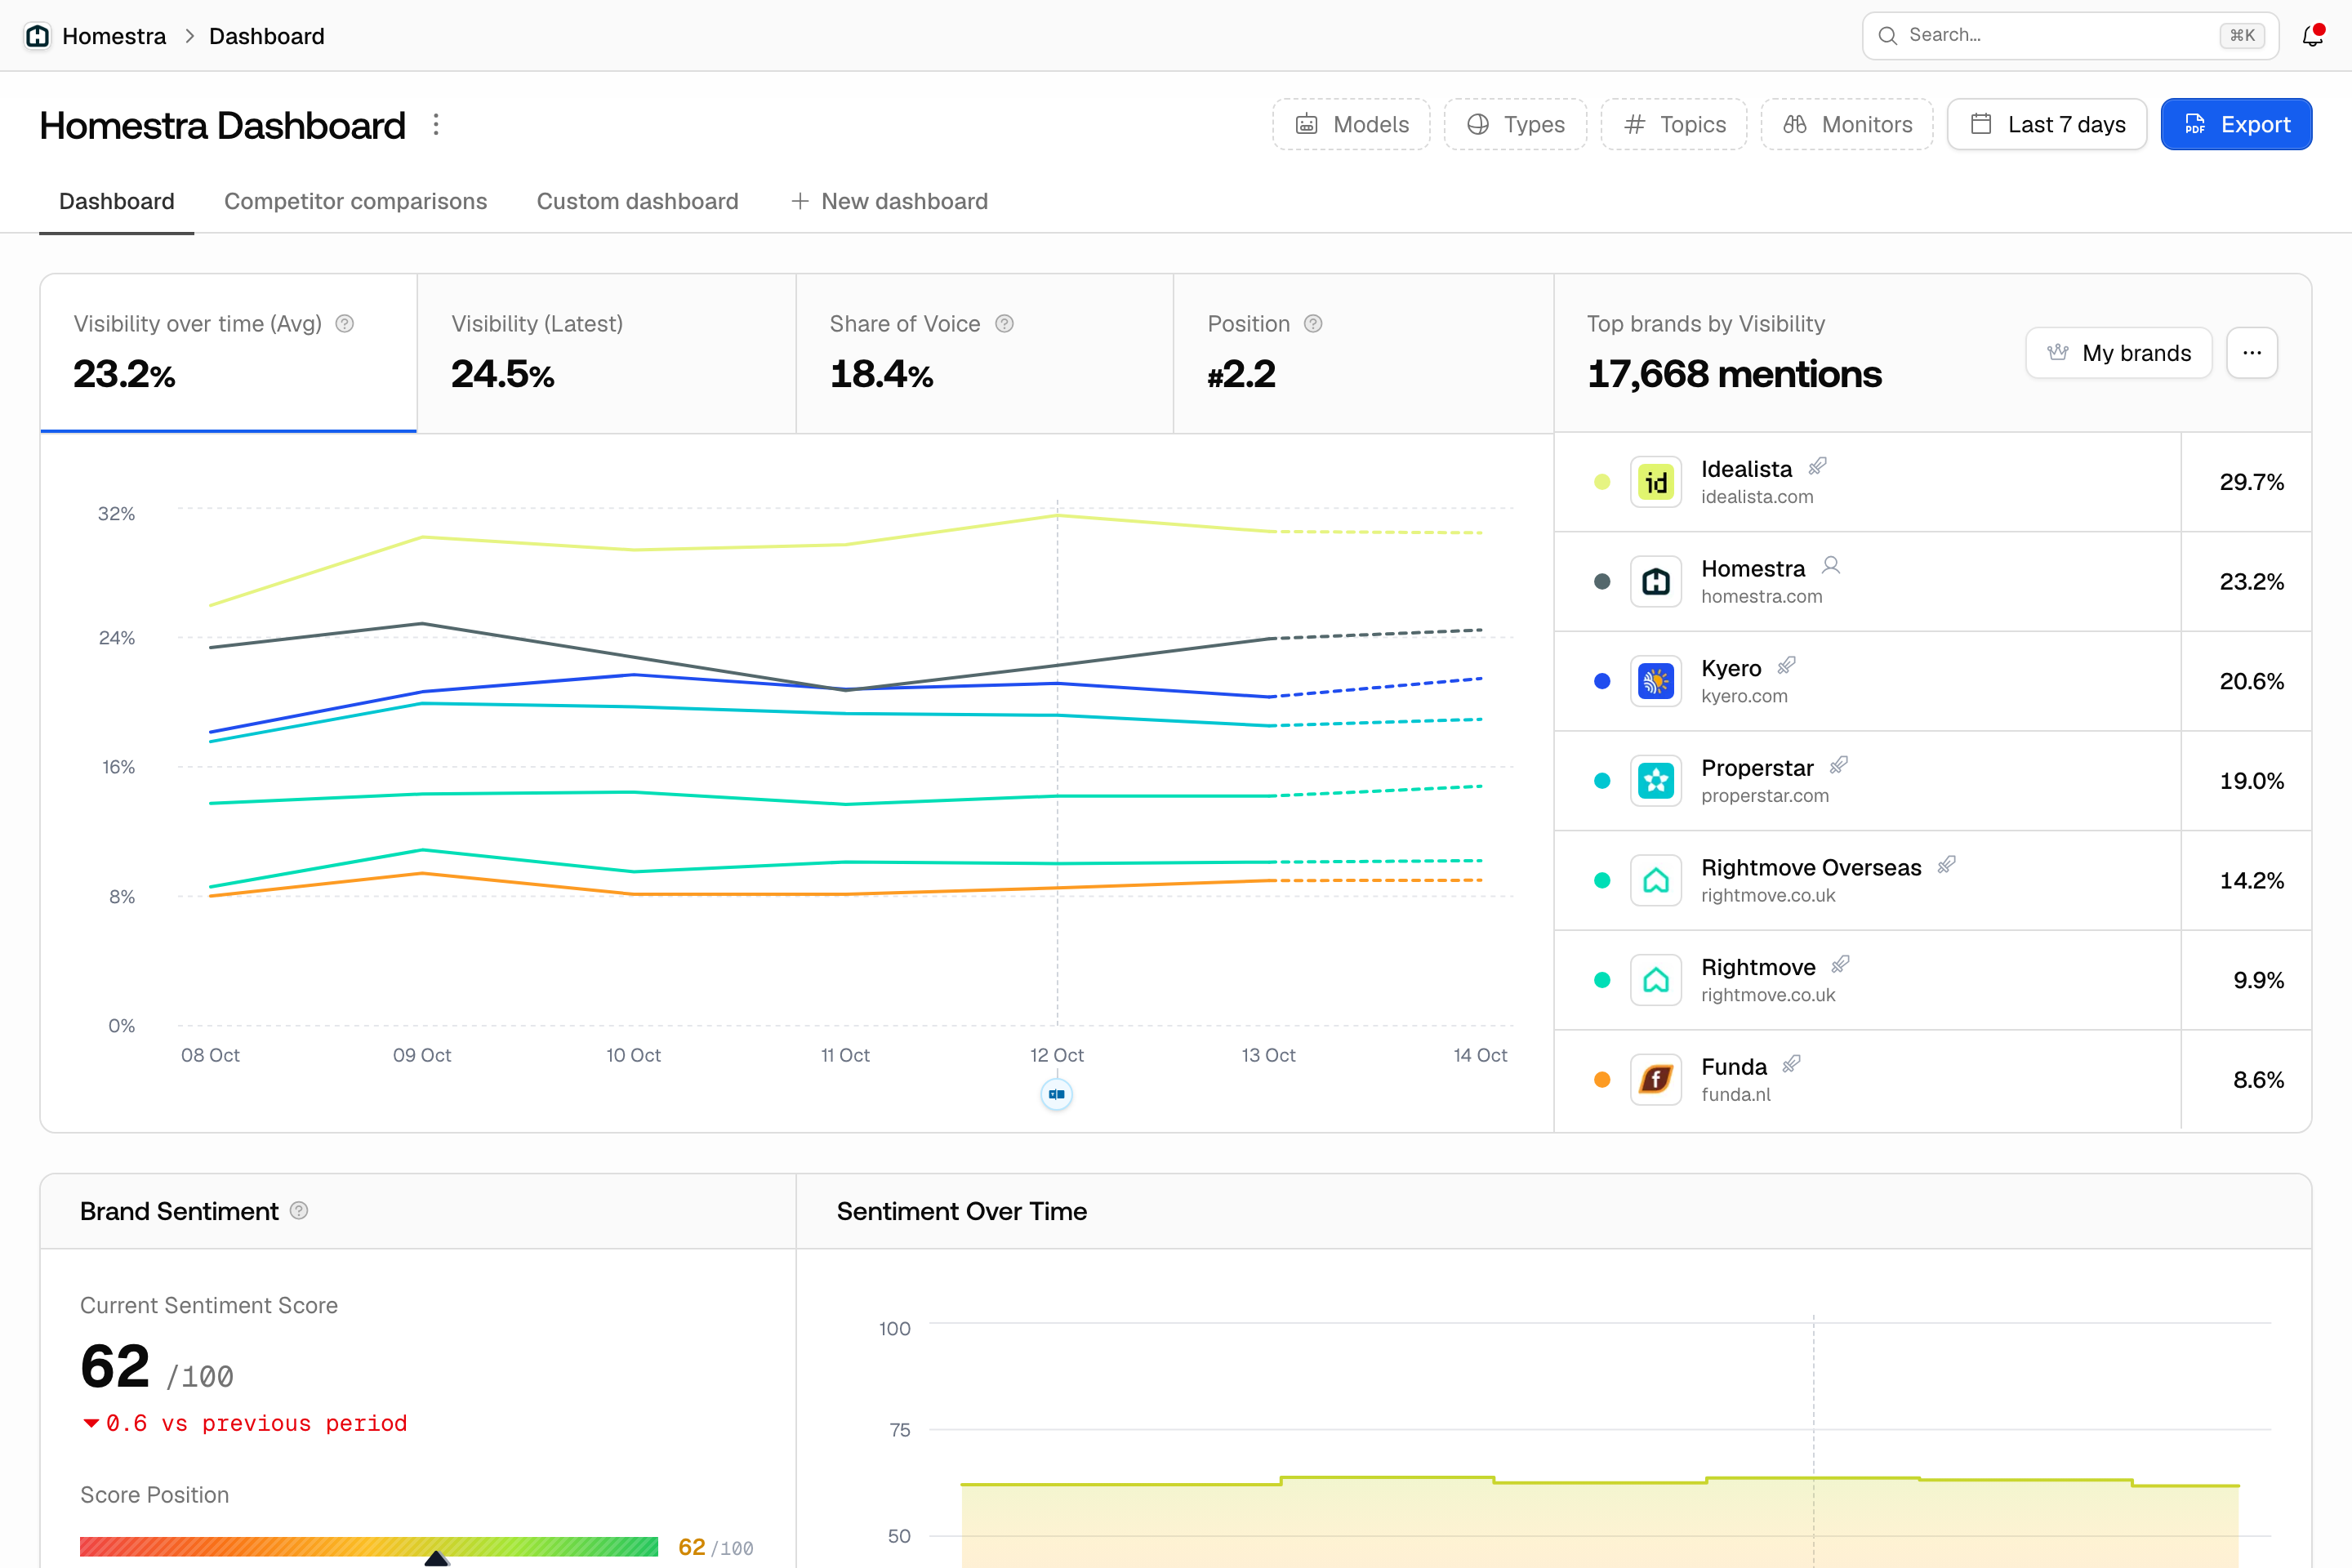Click the rocket icon next to Rightmove Overseas
The width and height of the screenshot is (2352, 1568).
[1947, 864]
